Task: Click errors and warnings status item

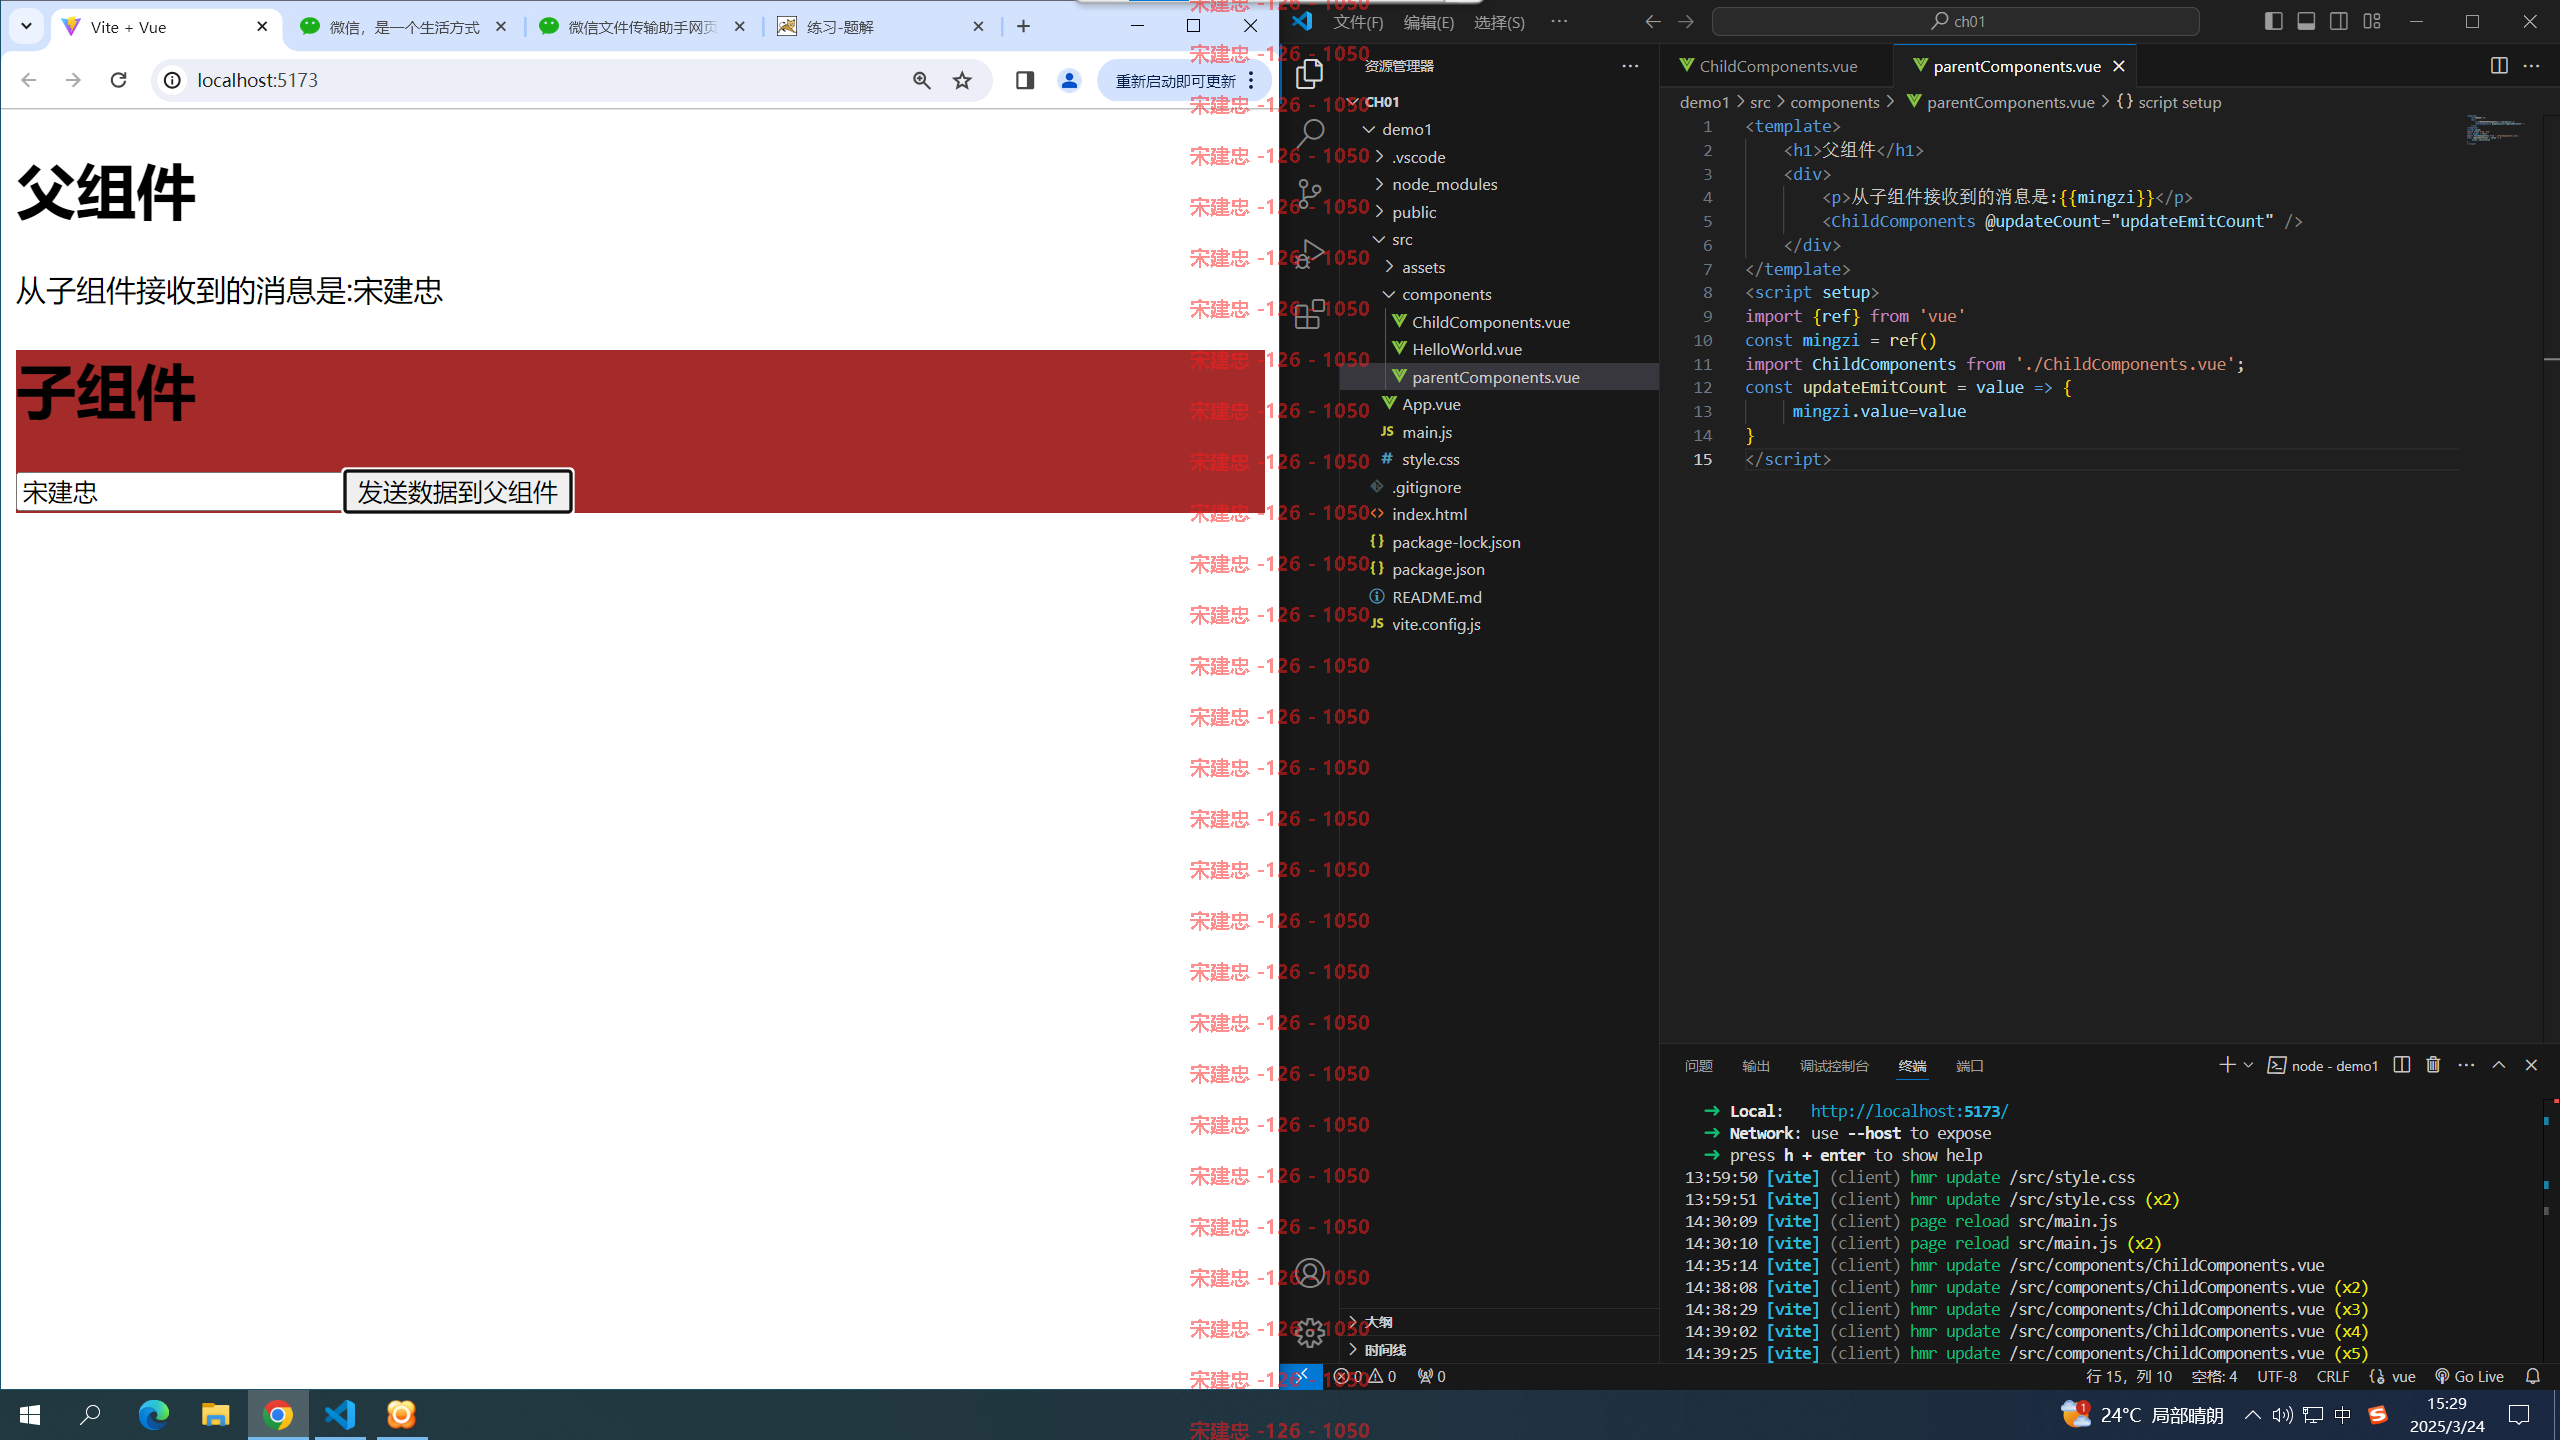Action: [1365, 1376]
